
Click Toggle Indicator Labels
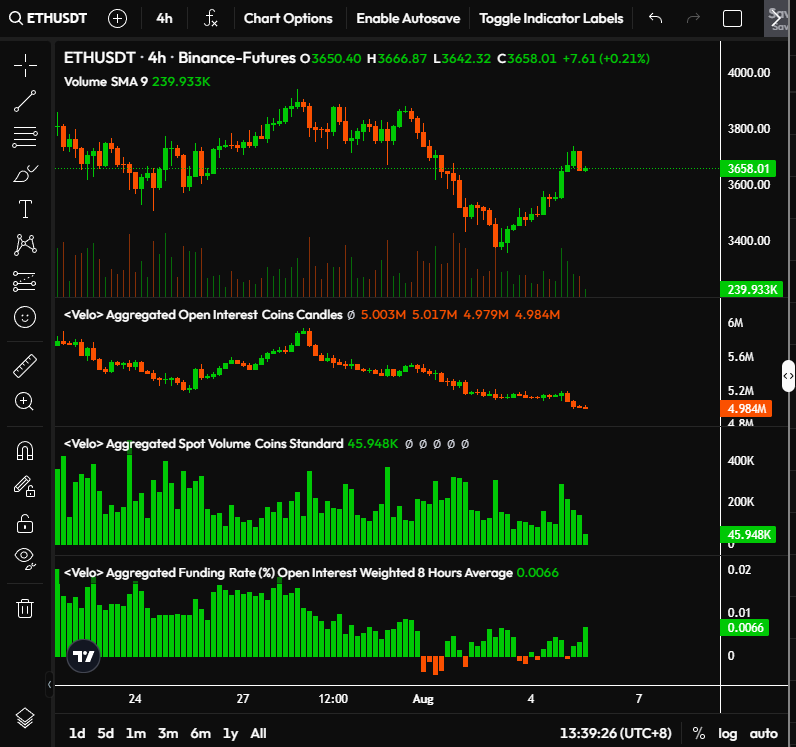(x=551, y=19)
